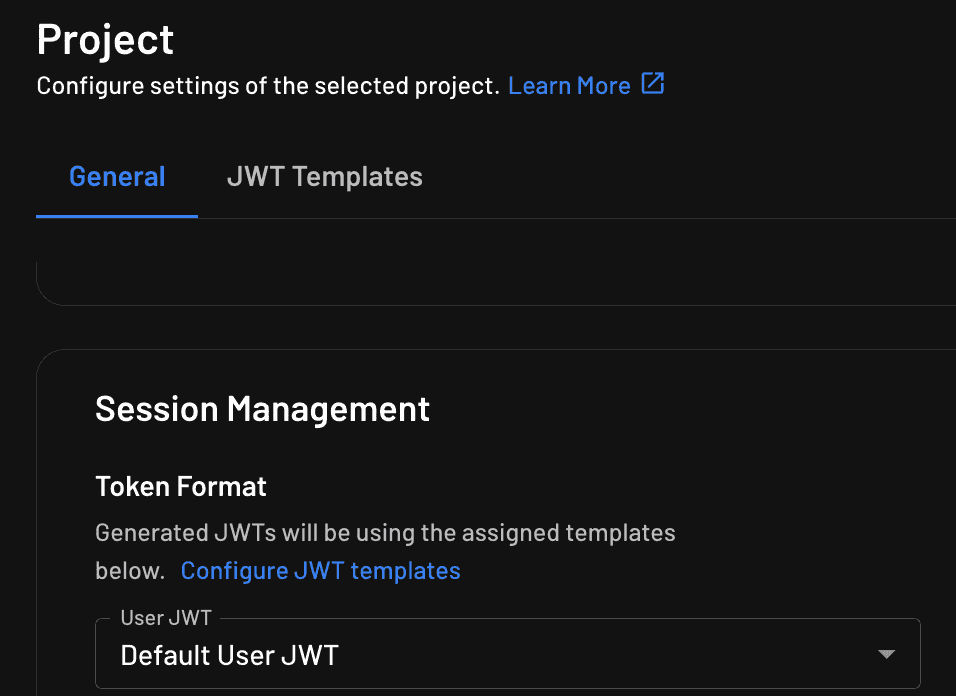Click the Session Management section header
The image size is (956, 696).
click(262, 409)
